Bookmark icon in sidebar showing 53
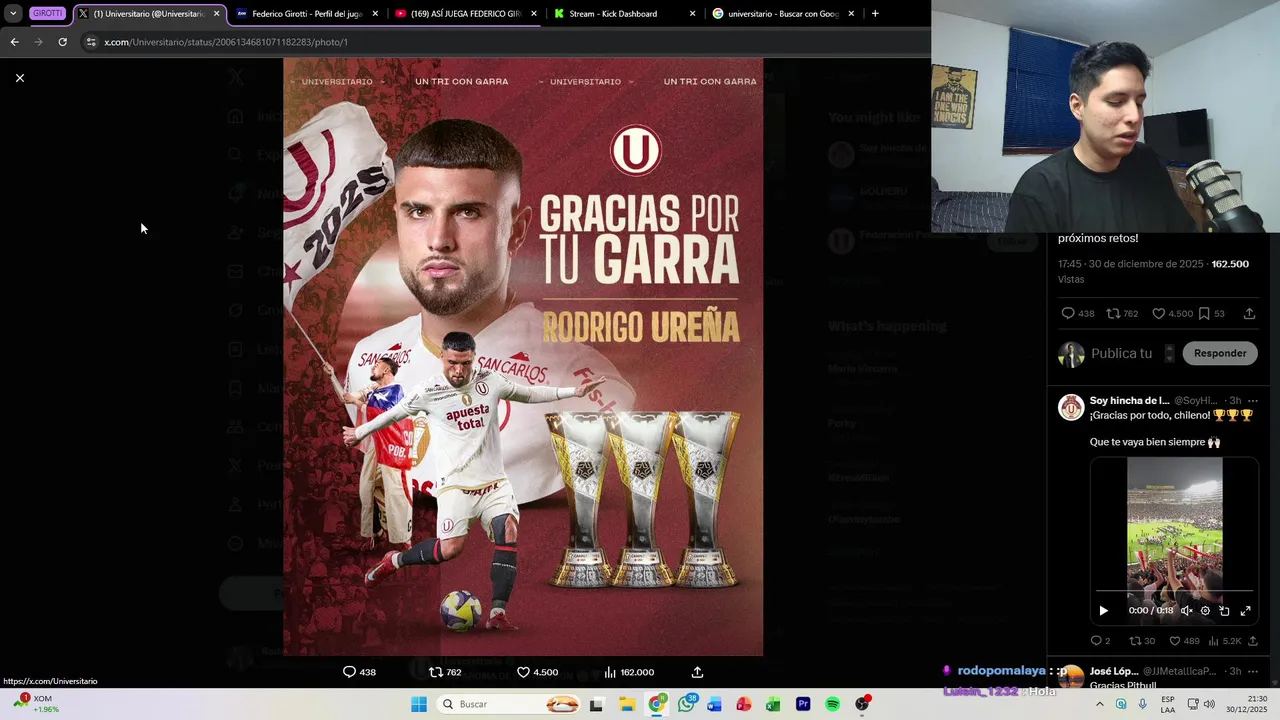 pyautogui.click(x=1204, y=313)
